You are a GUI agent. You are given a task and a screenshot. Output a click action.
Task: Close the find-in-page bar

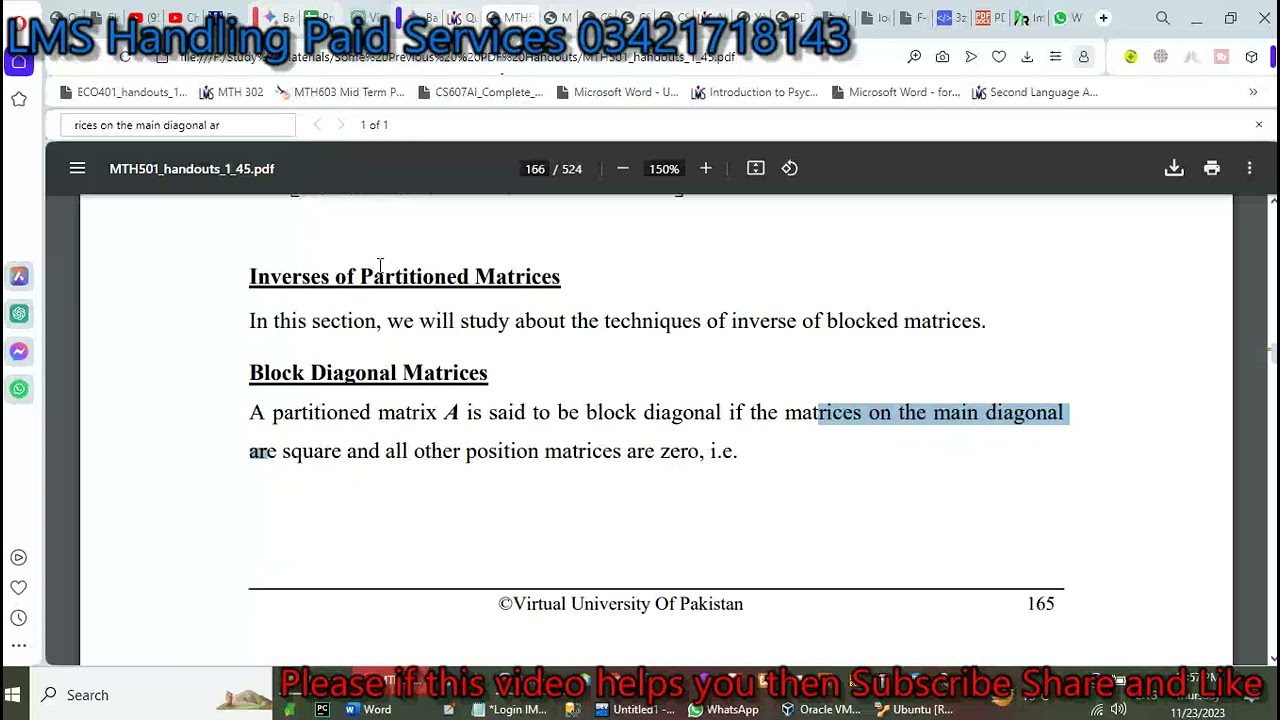[1259, 125]
